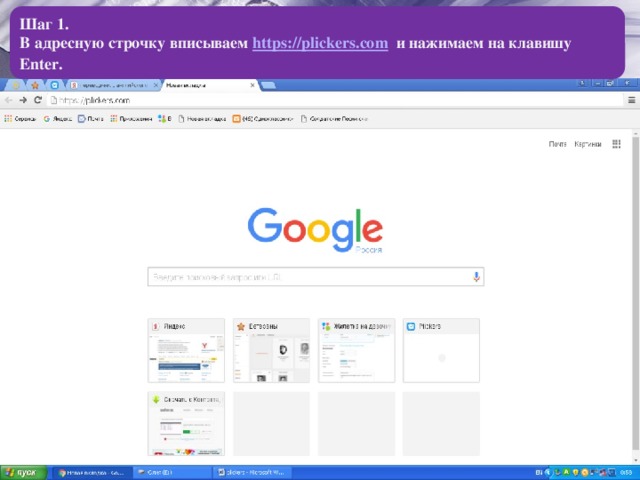640x480 pixels.
Task: Open the Сервисы apps bookmark
Action: (x=20, y=119)
